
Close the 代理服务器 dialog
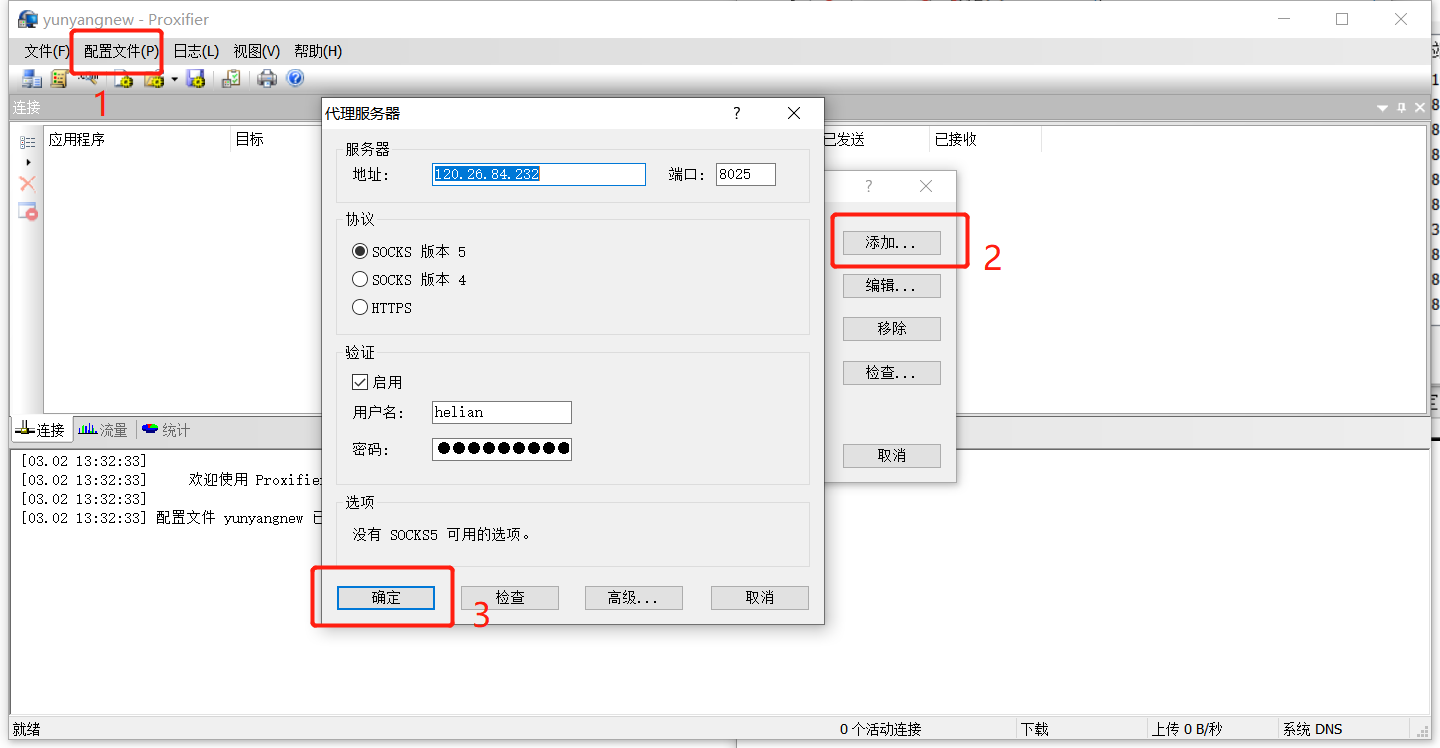(x=794, y=114)
